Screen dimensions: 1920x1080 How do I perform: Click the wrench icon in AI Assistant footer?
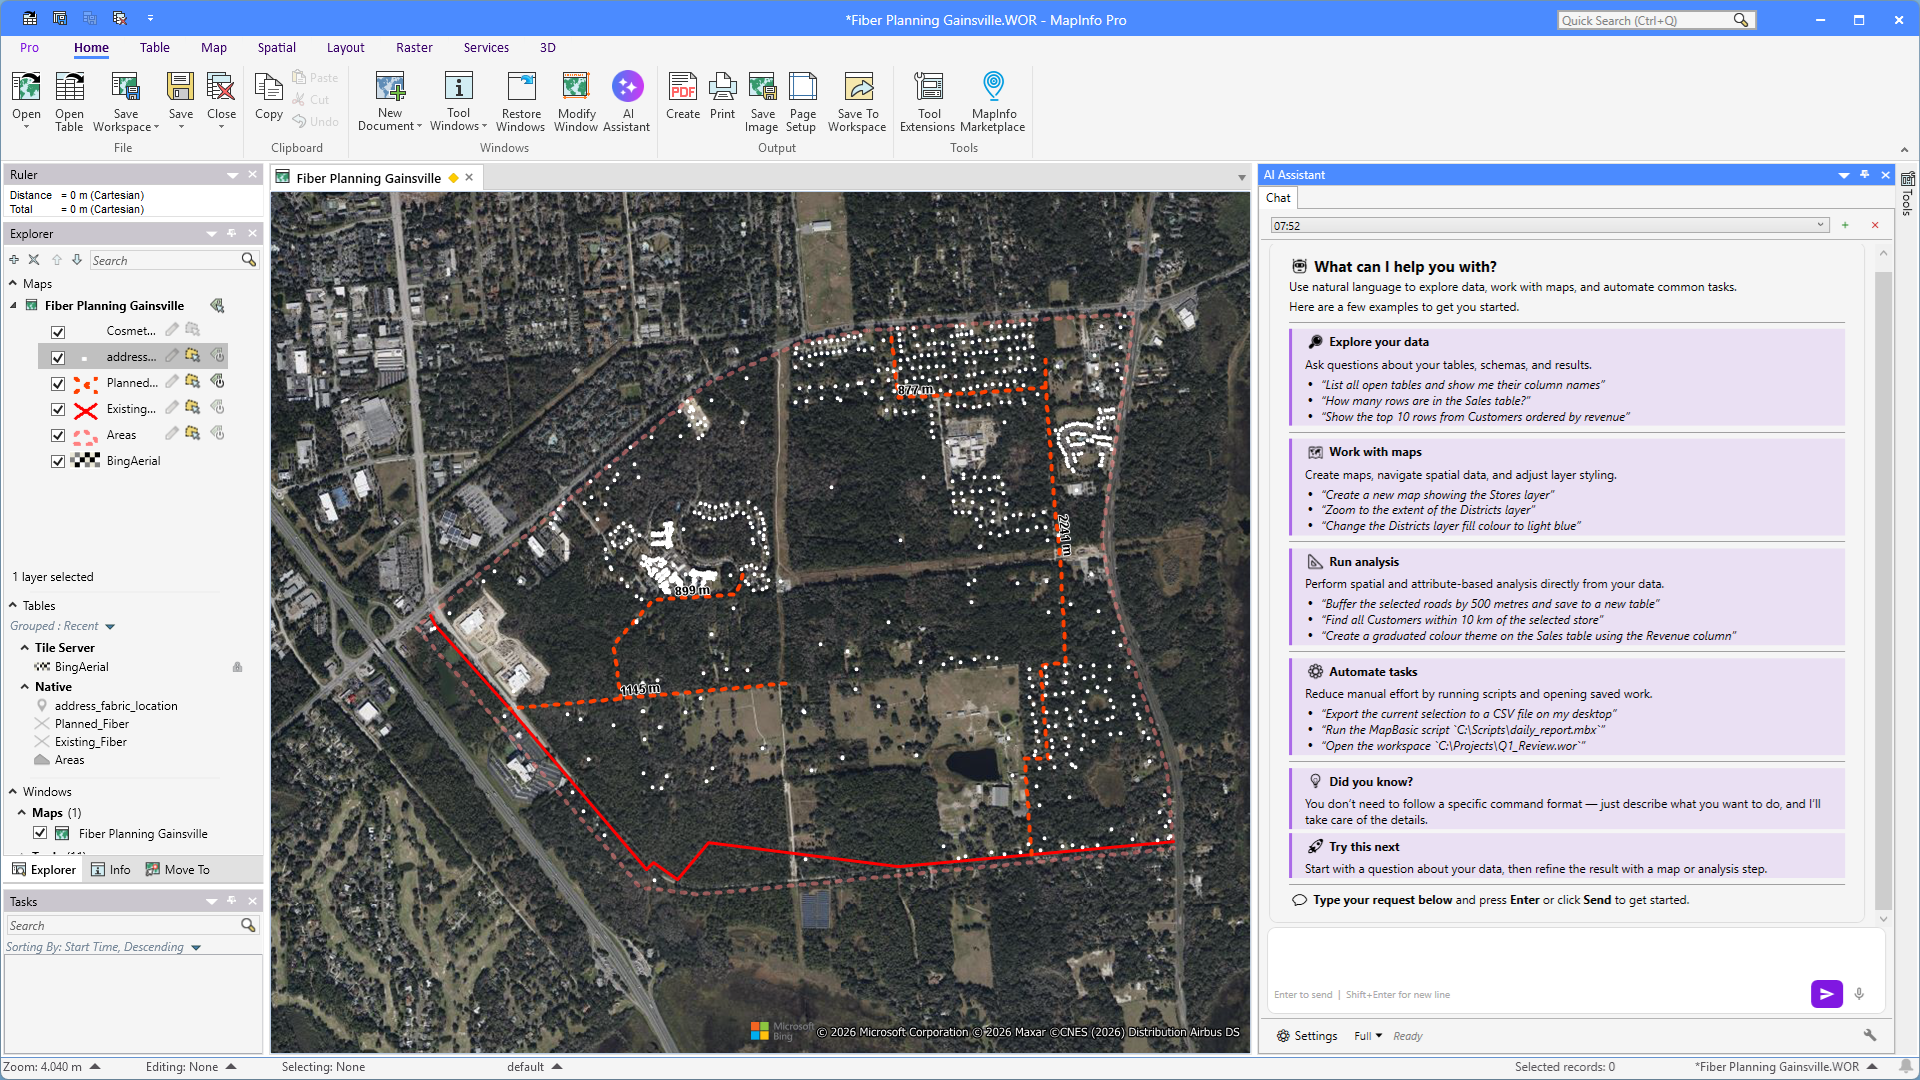1869,1035
